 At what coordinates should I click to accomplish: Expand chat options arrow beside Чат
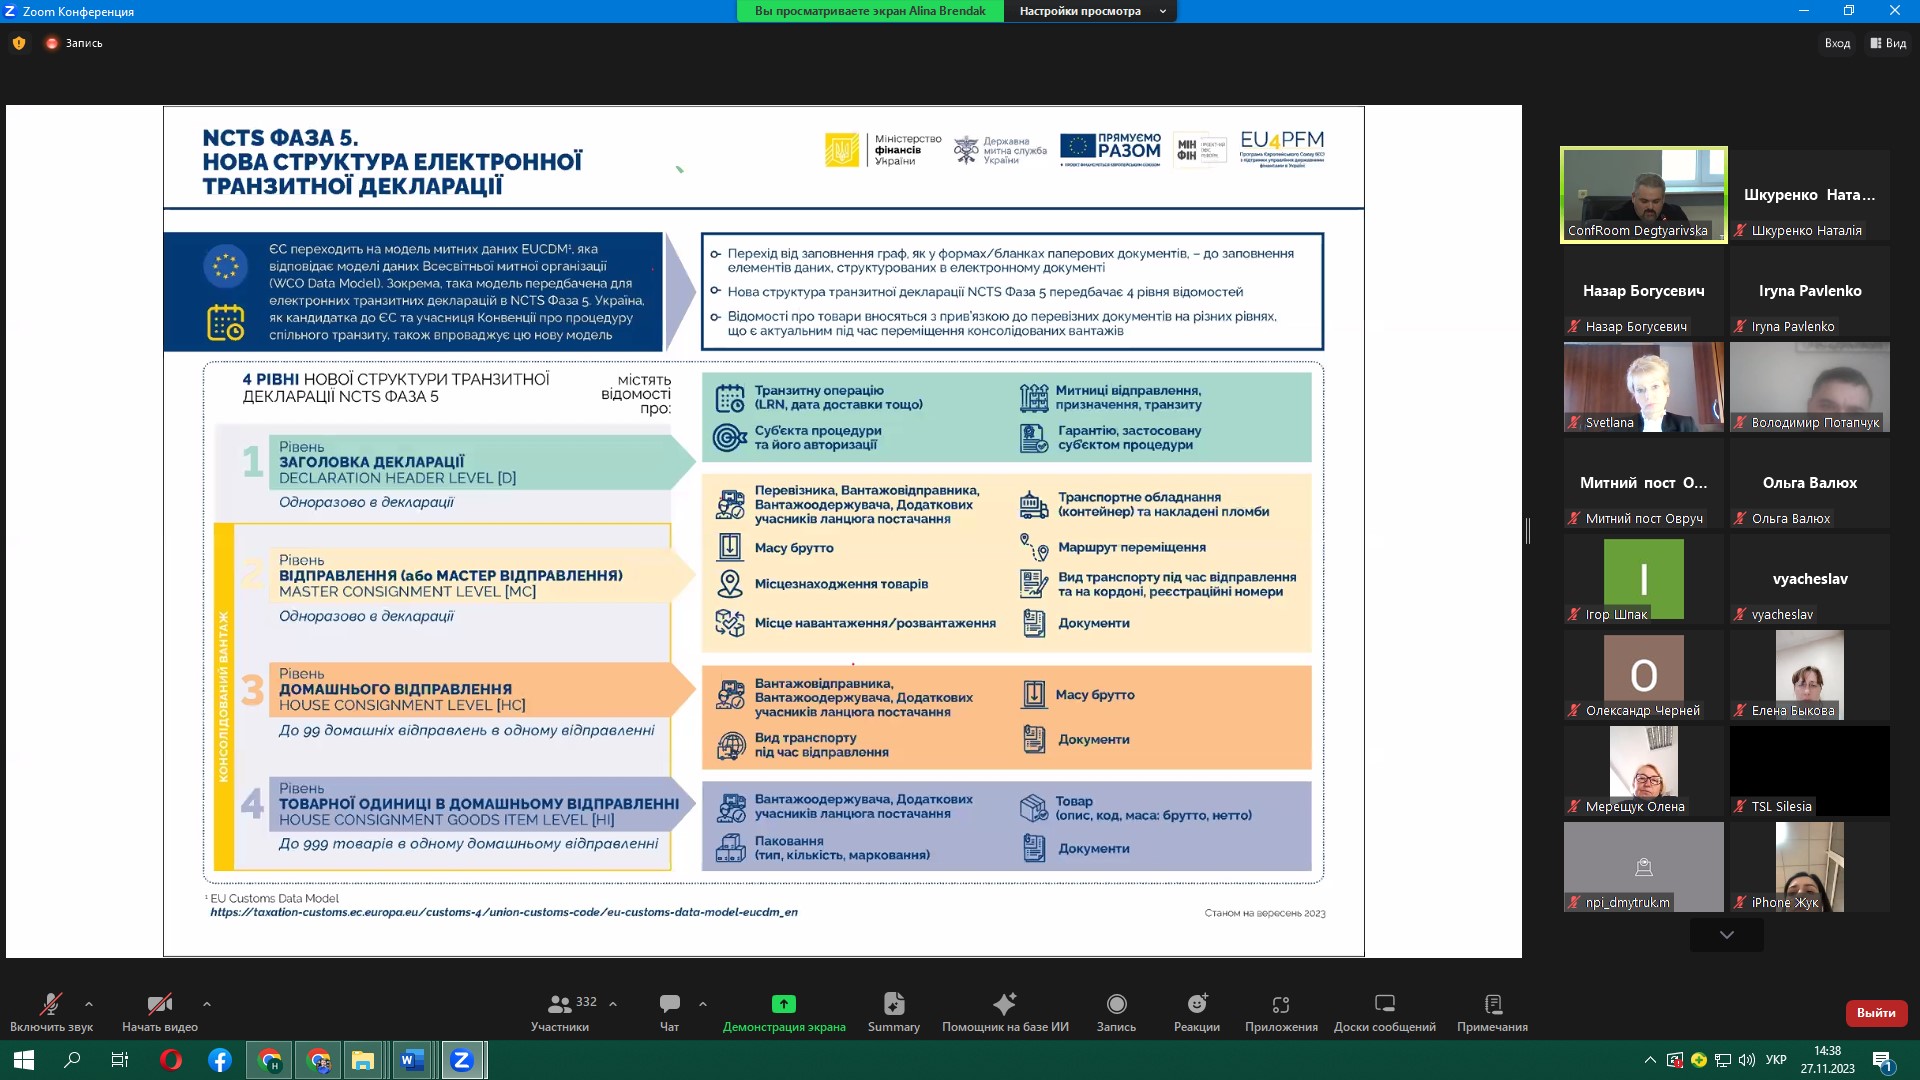(x=703, y=1003)
